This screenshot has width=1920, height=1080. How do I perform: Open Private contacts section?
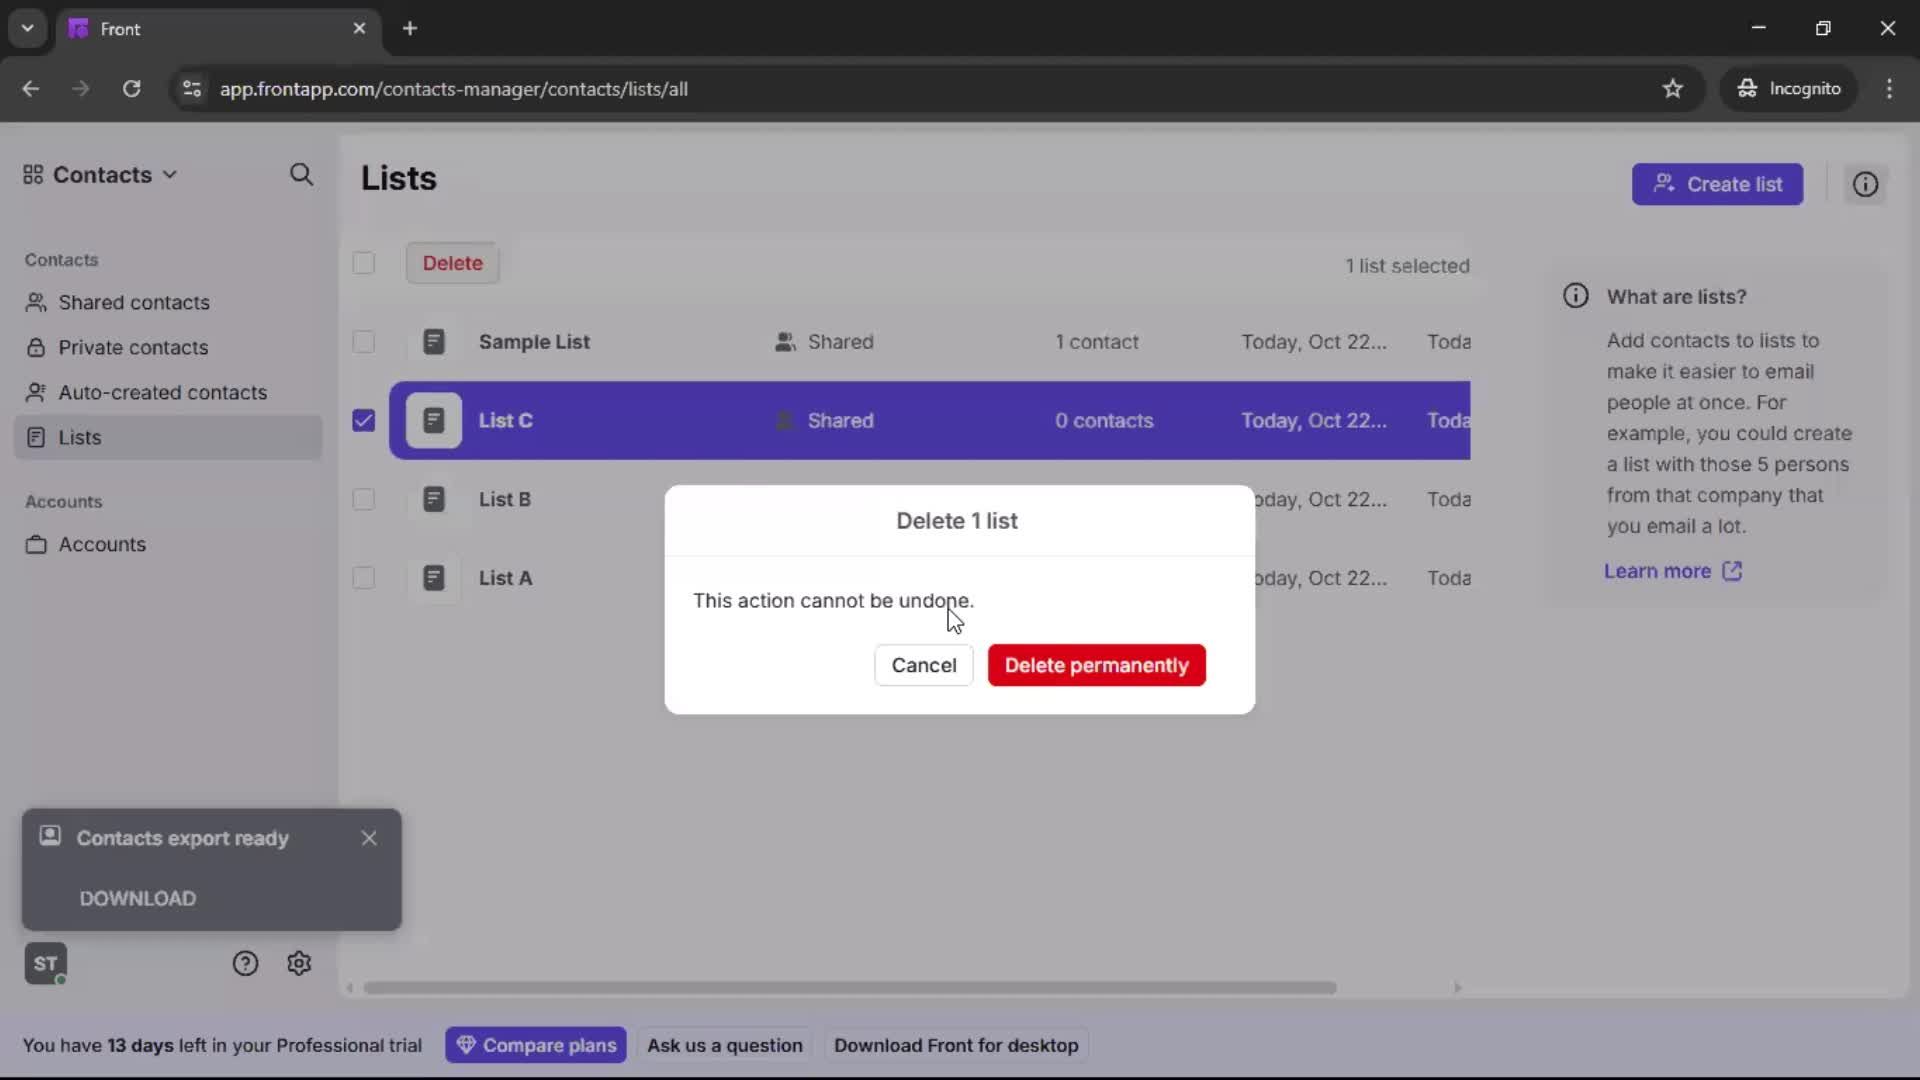[133, 347]
